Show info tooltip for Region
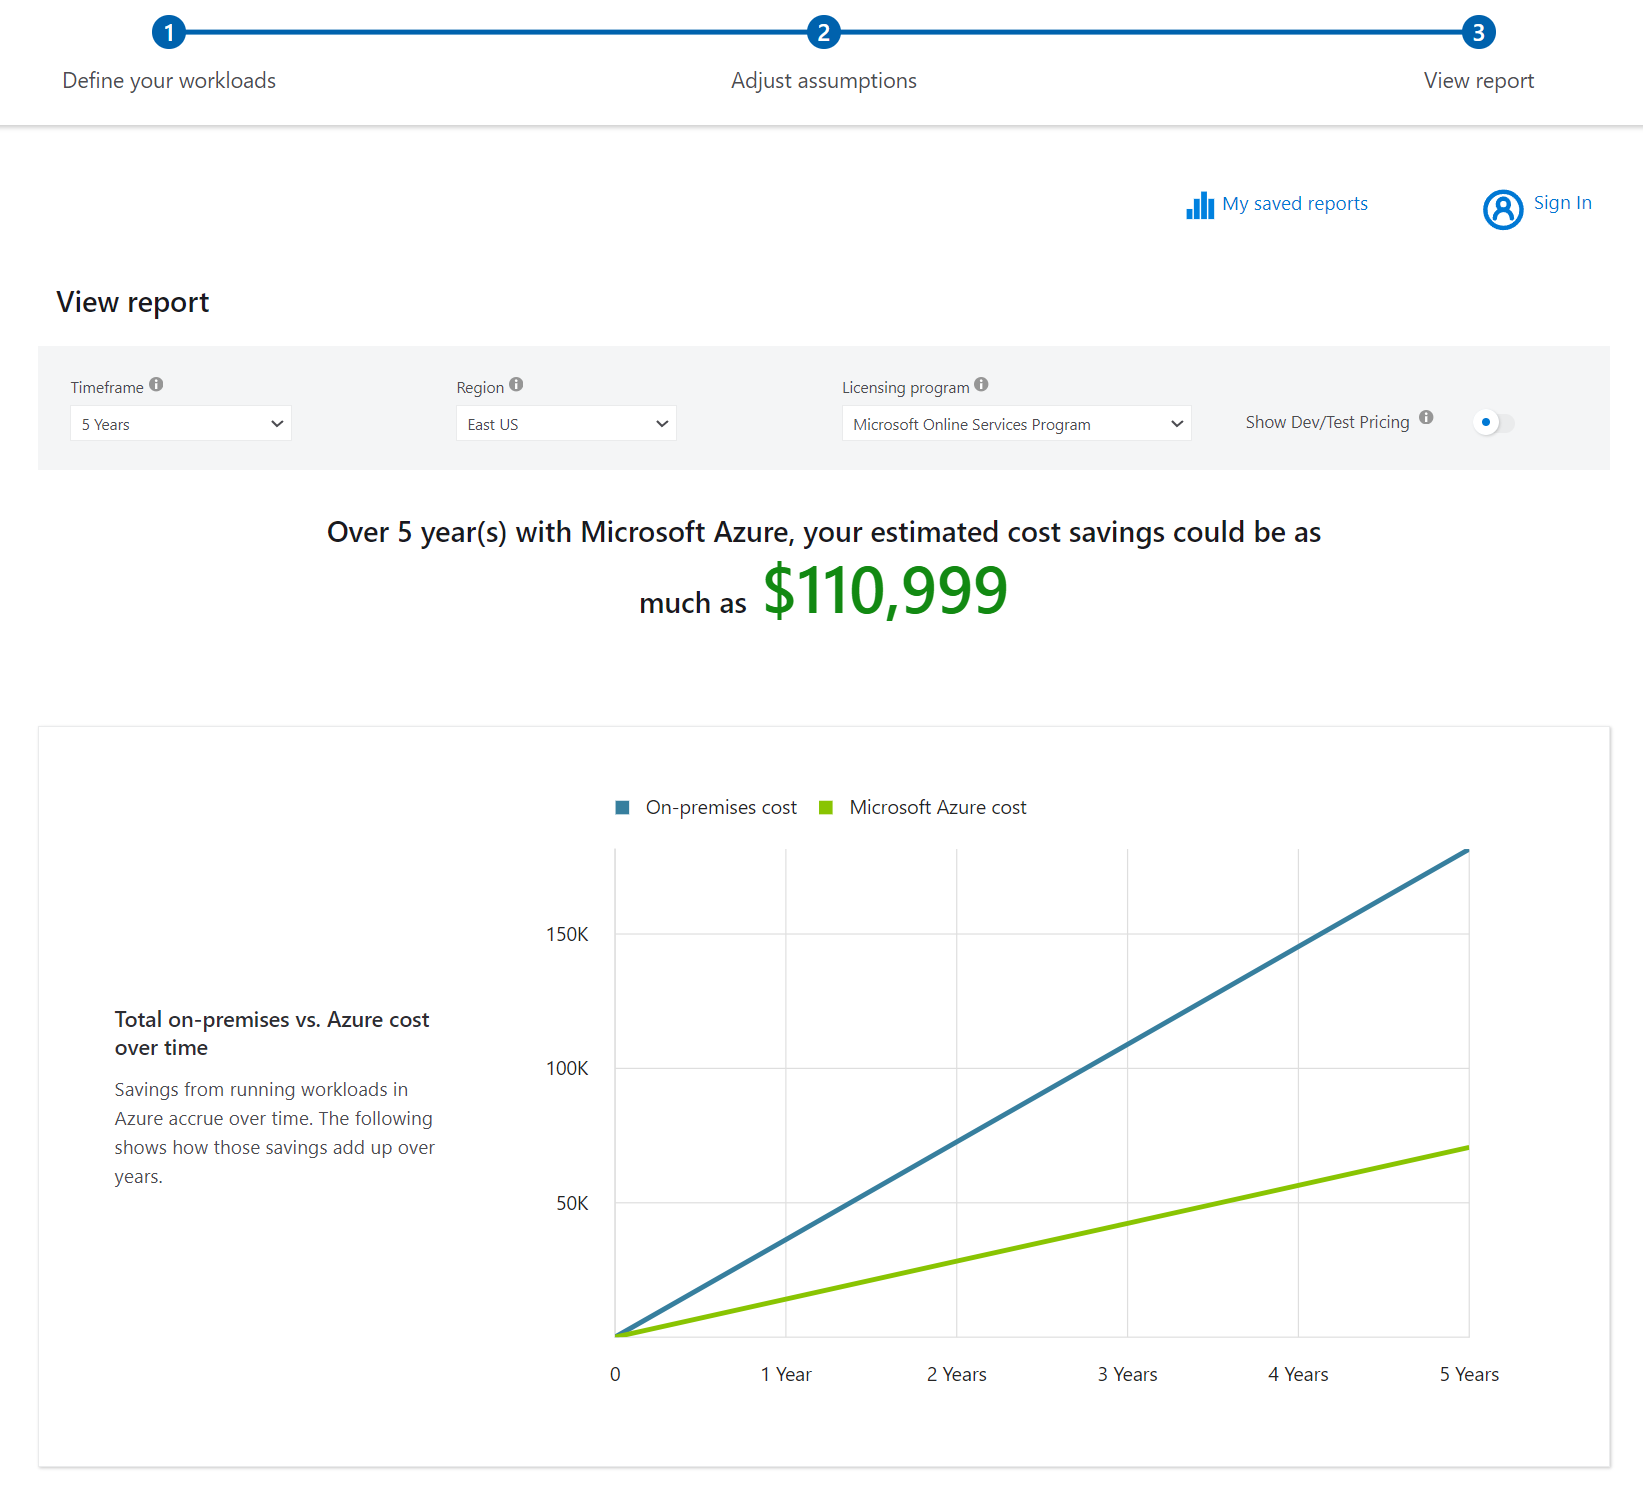 coord(516,384)
